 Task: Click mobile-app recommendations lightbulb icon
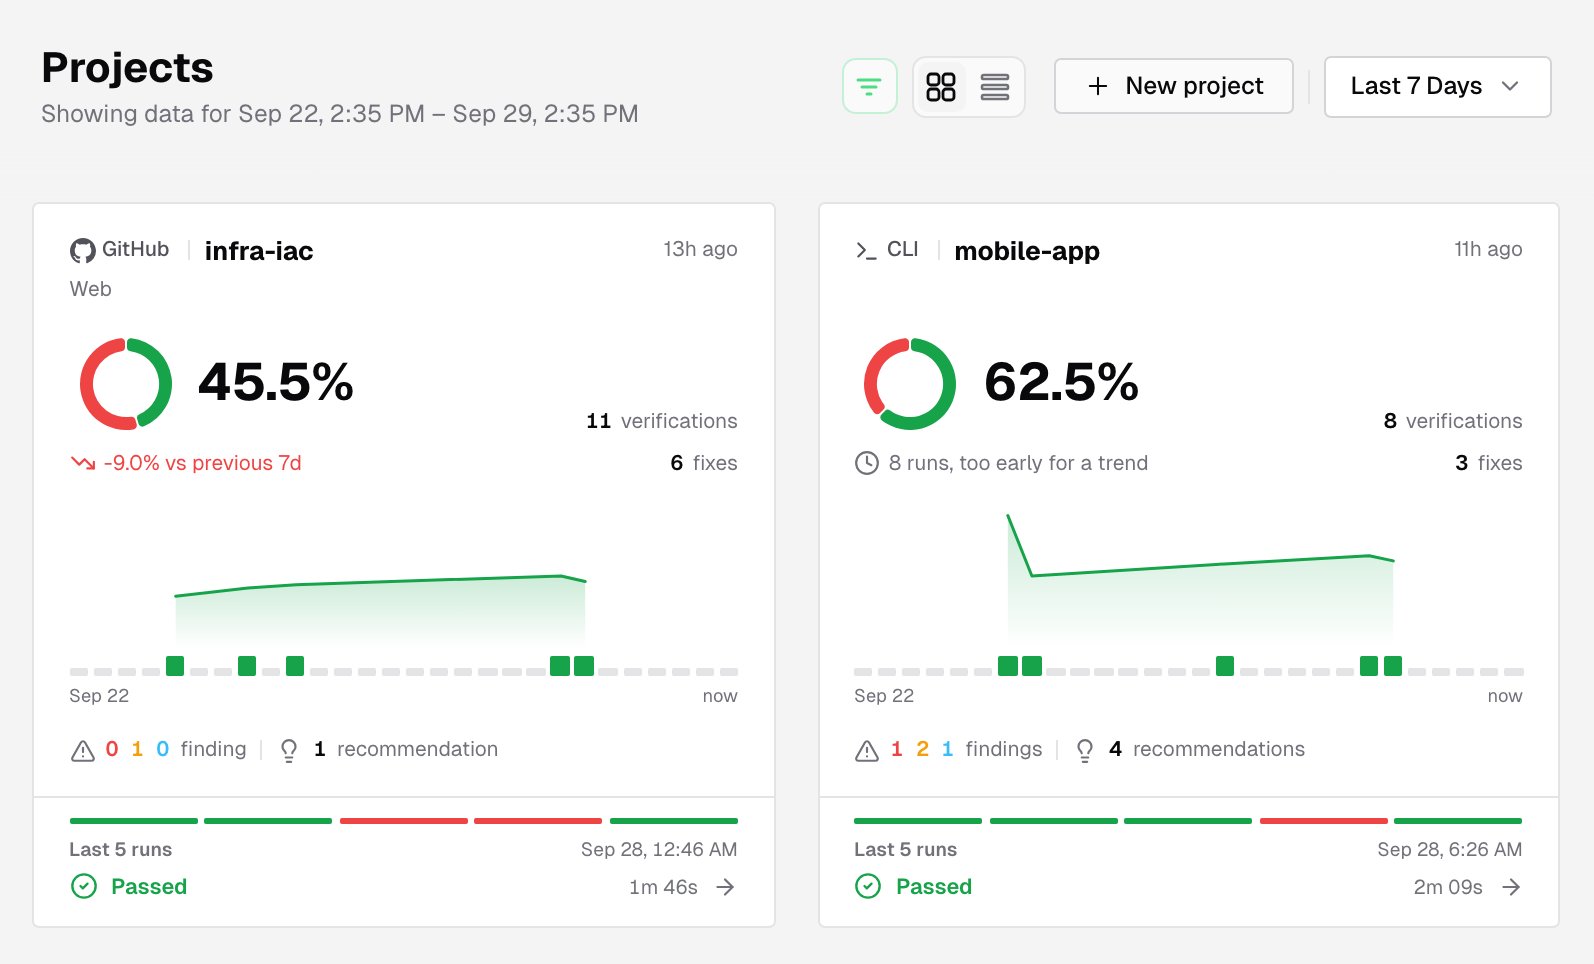[1085, 750]
